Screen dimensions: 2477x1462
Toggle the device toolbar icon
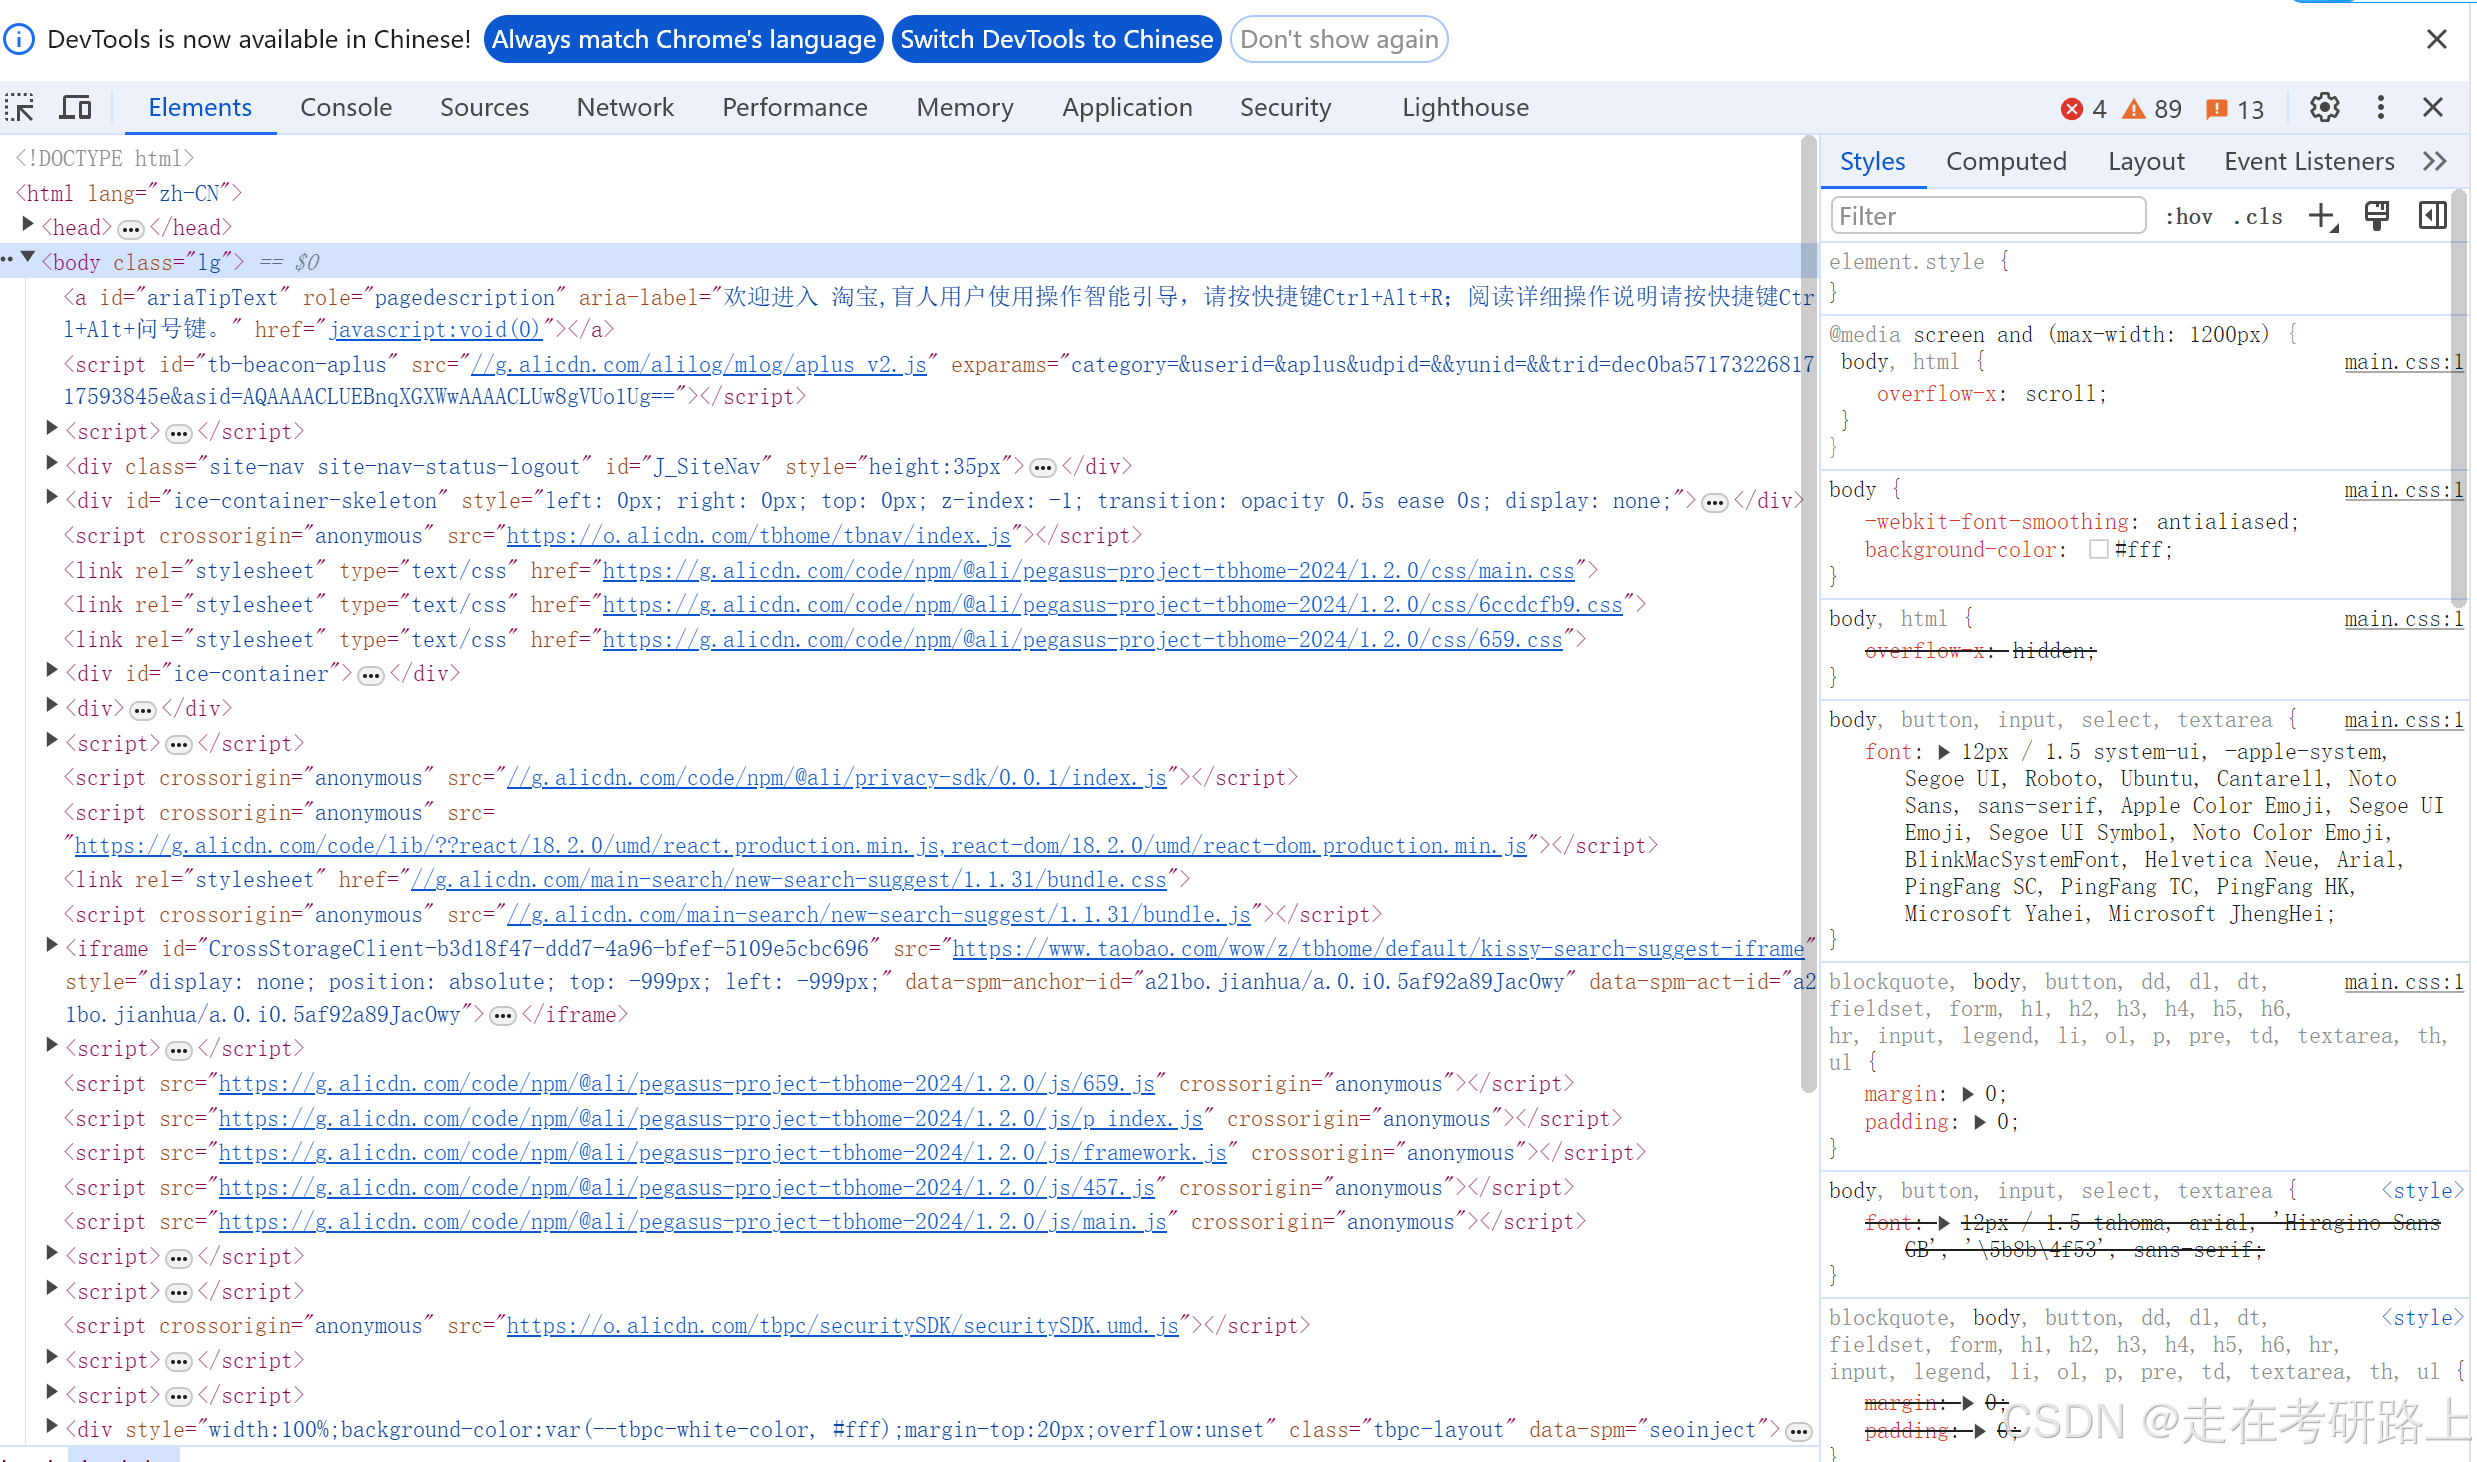click(75, 107)
